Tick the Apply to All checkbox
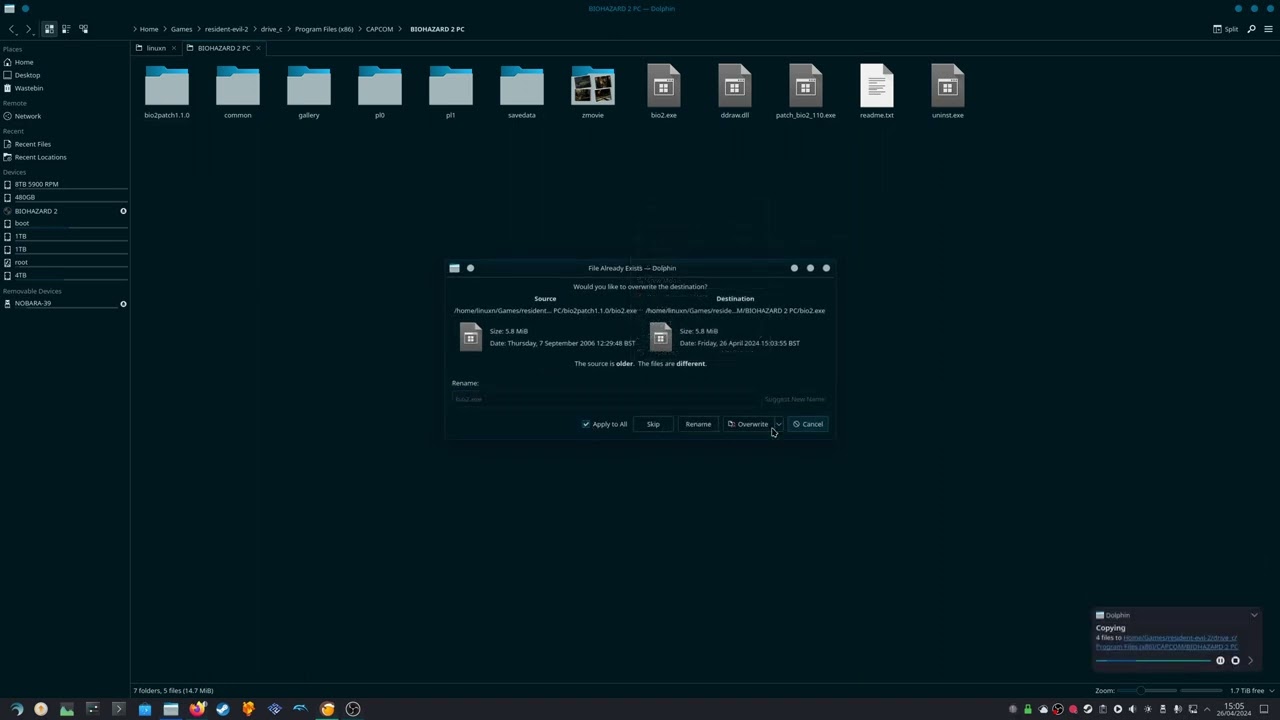Screen dimensions: 1280x720 (586, 424)
